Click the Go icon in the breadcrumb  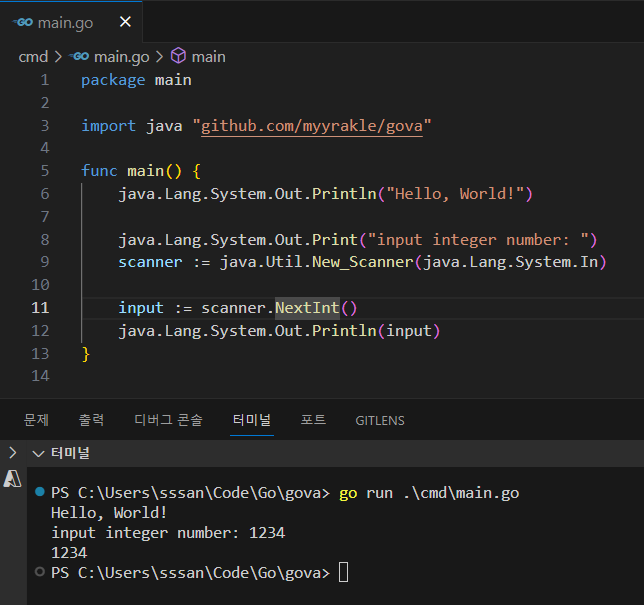[79, 57]
